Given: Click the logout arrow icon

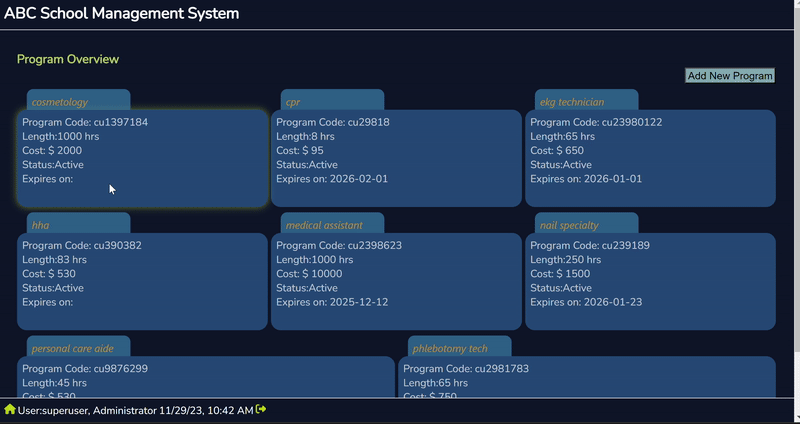Looking at the screenshot, I should click(x=261, y=409).
